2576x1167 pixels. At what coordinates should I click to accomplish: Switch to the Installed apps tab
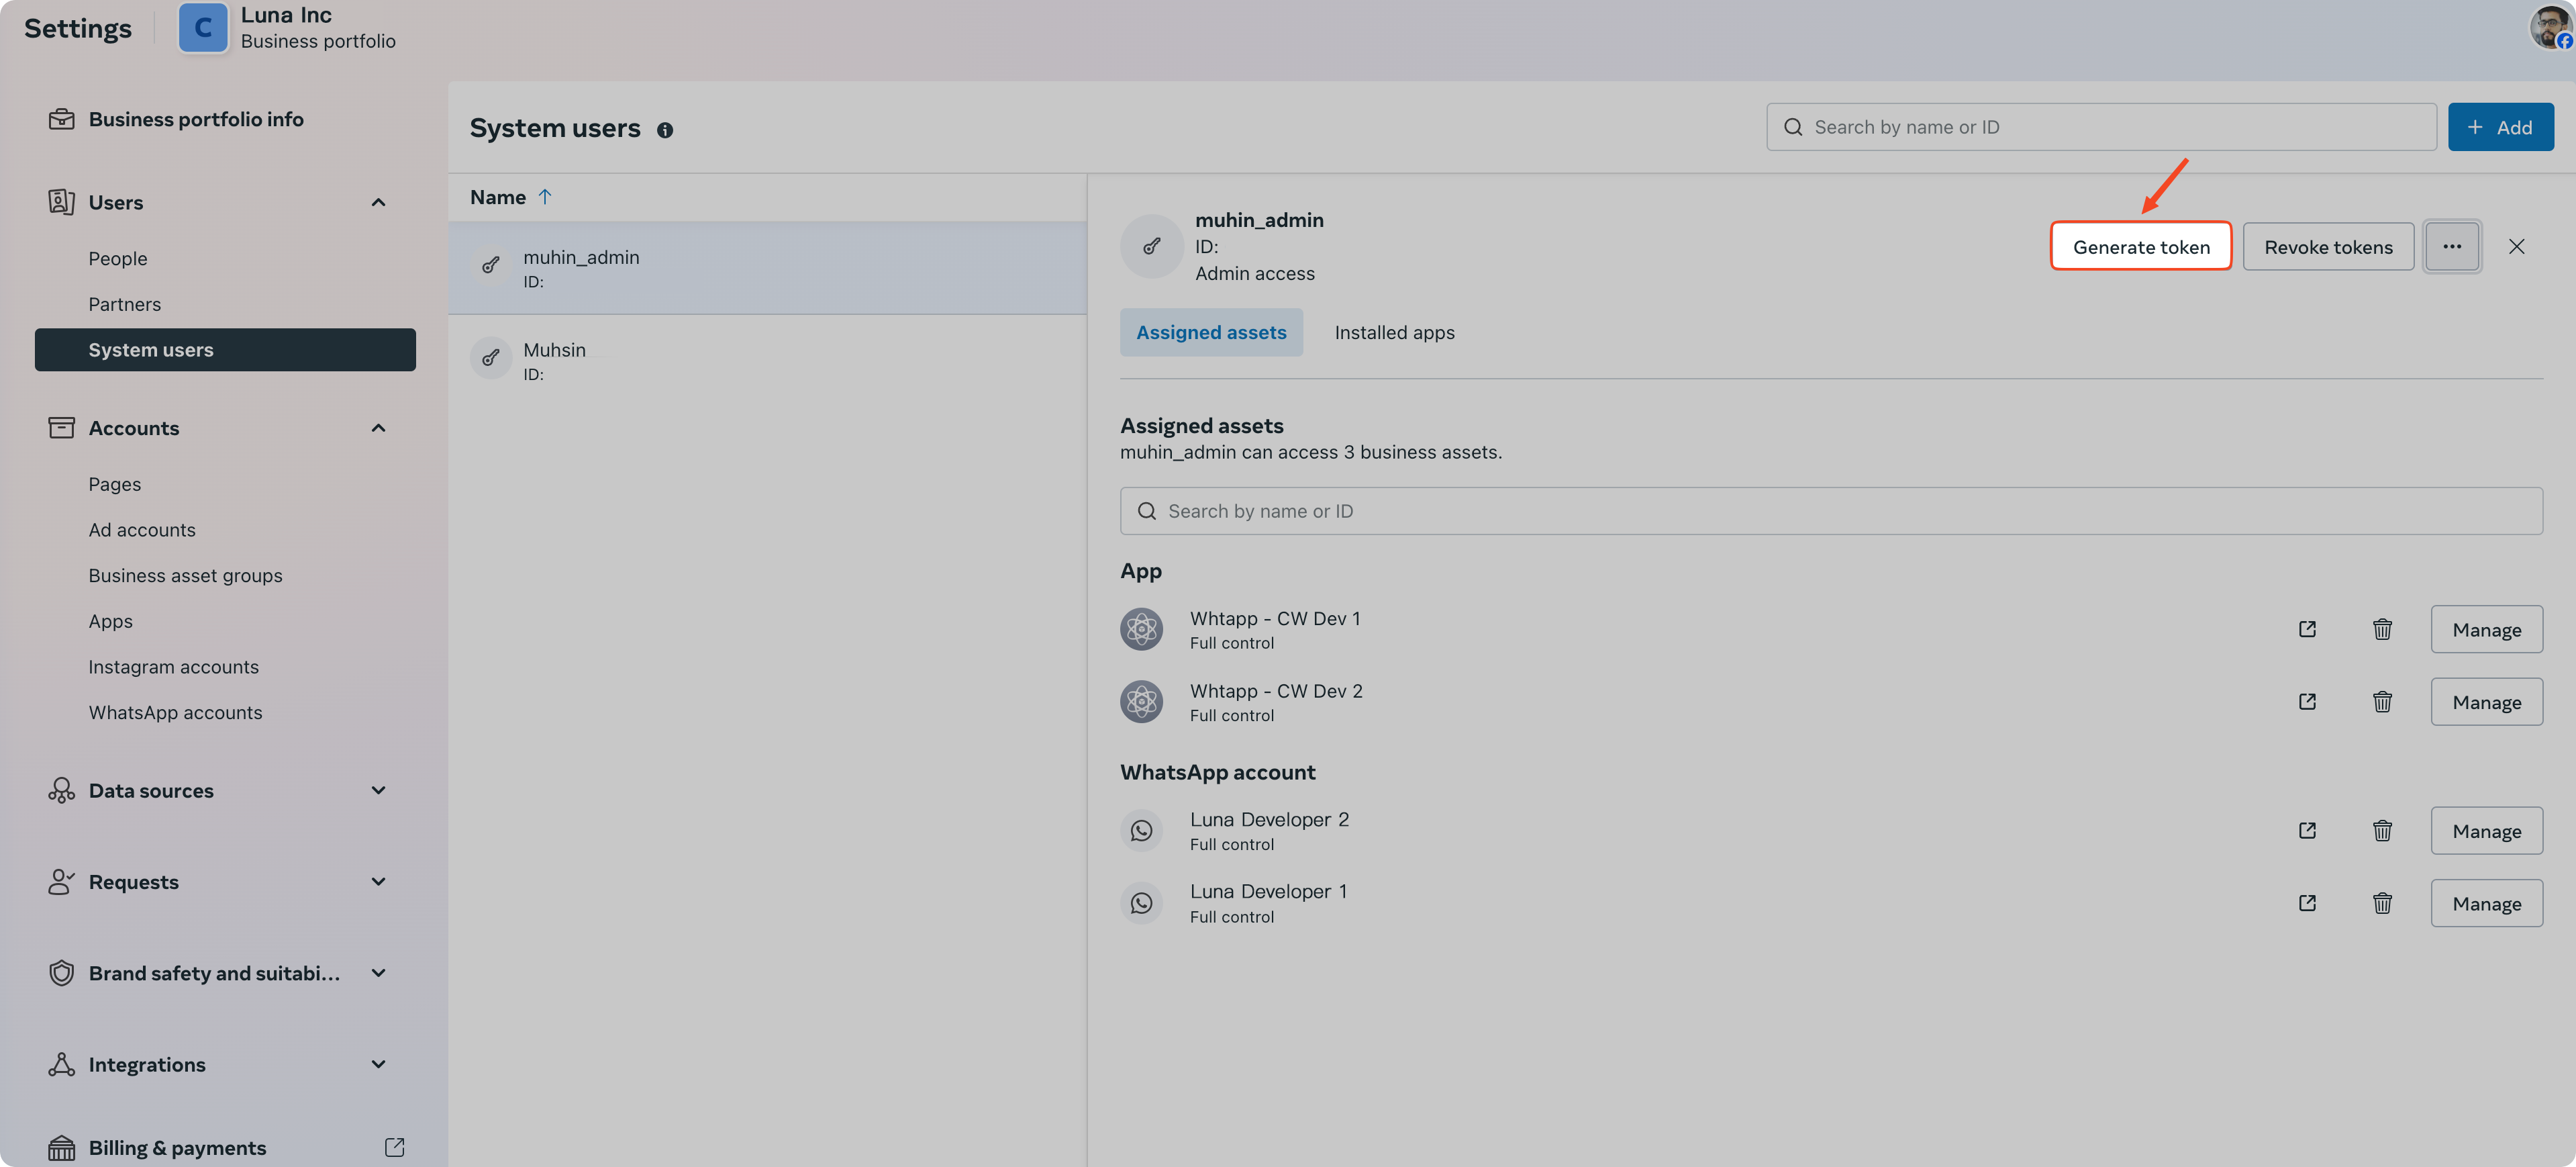tap(1394, 332)
